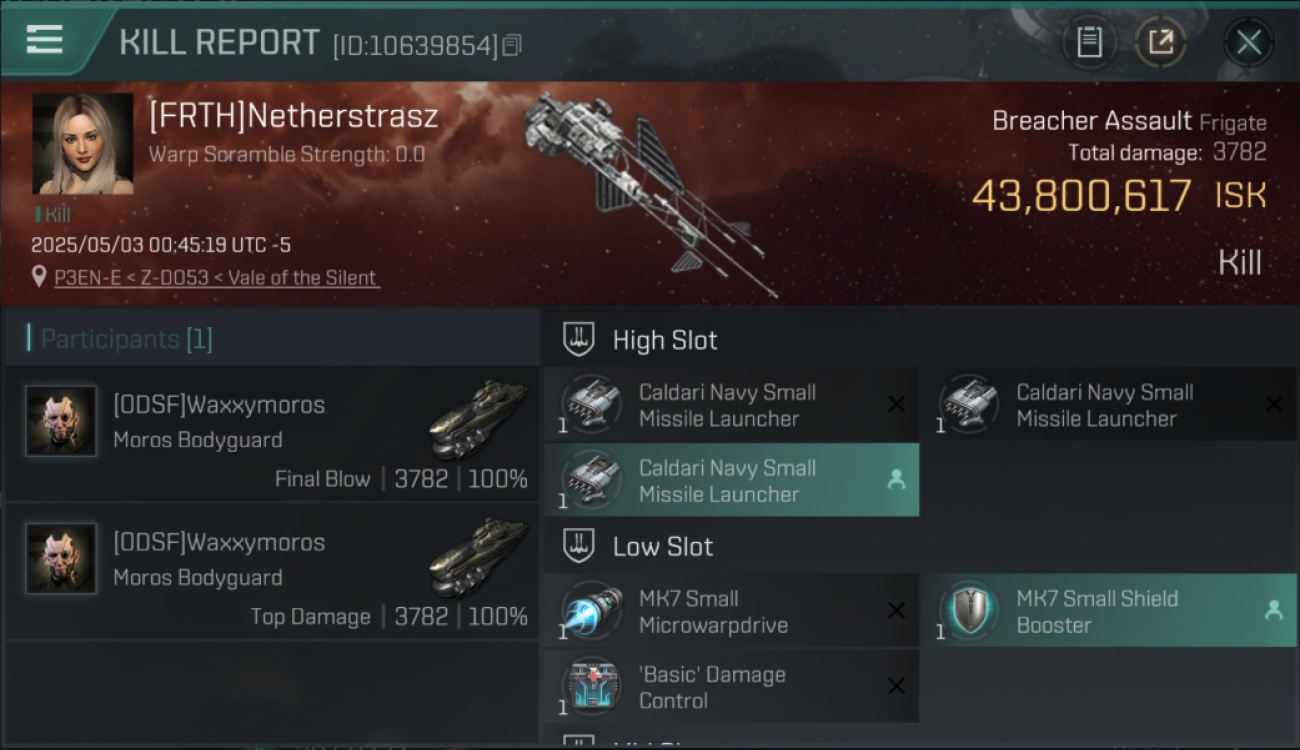Image resolution: width=1300 pixels, height=750 pixels.
Task: Open Waxxymoros Top Damage participant entry
Action: [x=272, y=572]
